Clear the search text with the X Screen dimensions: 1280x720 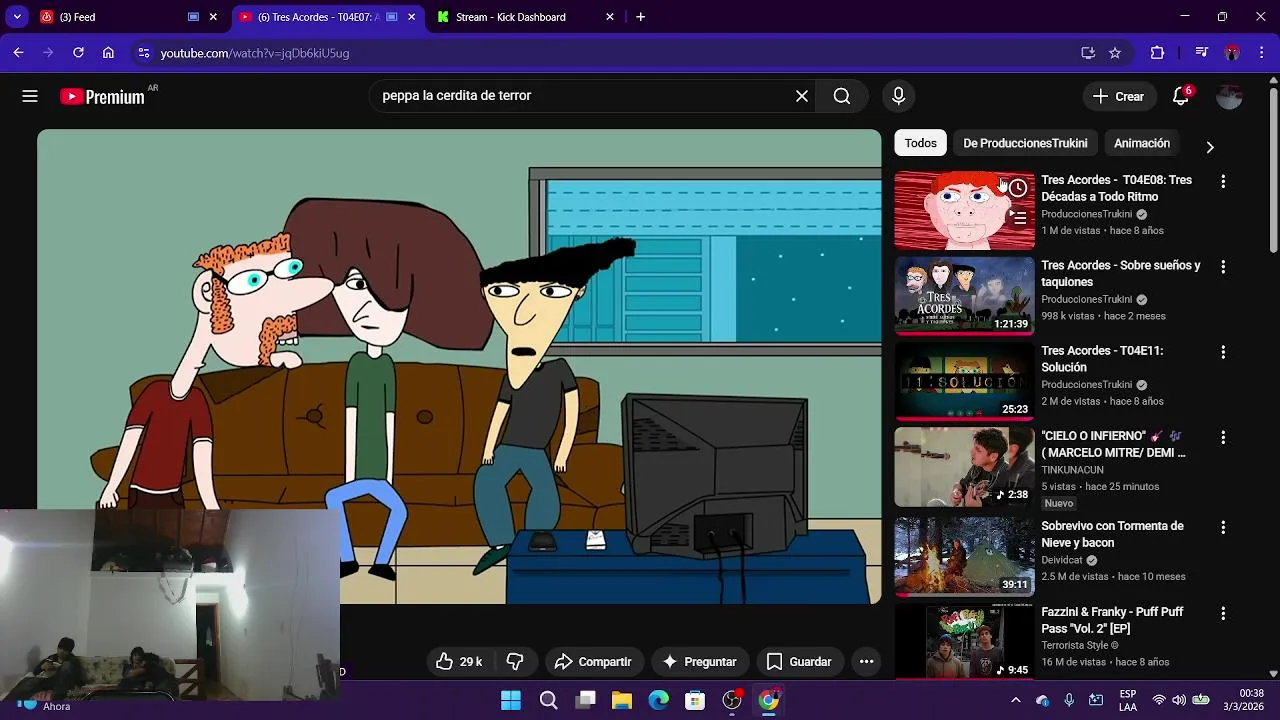coord(802,96)
